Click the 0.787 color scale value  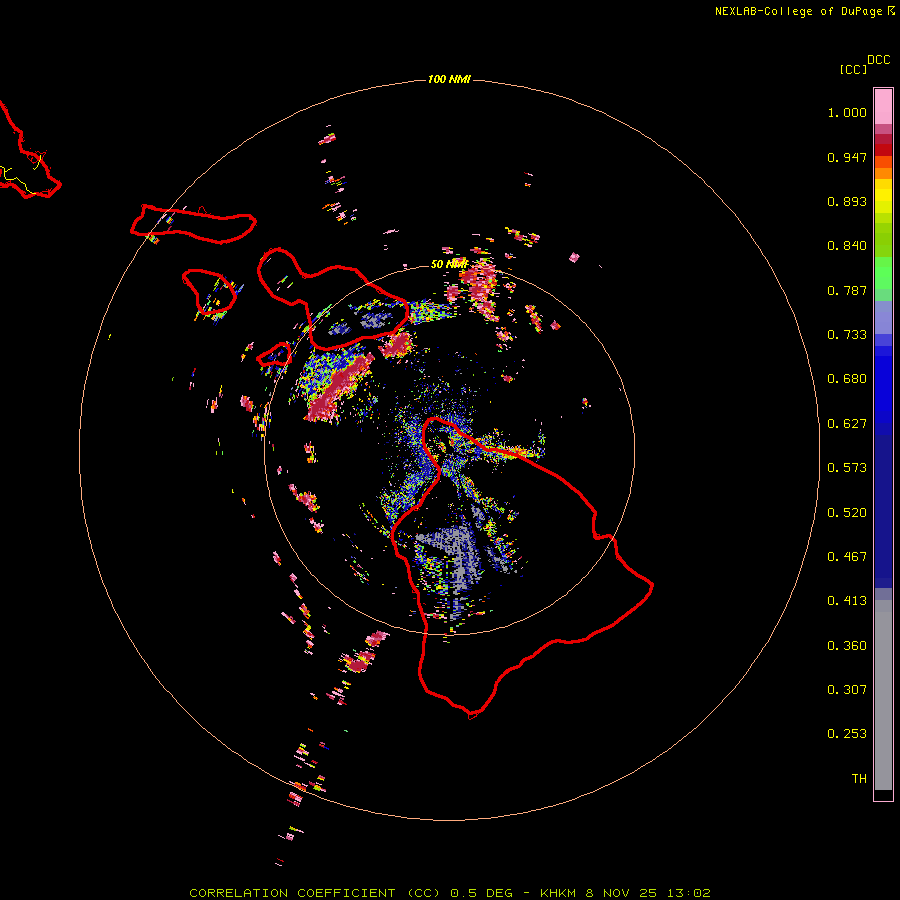[x=847, y=290]
